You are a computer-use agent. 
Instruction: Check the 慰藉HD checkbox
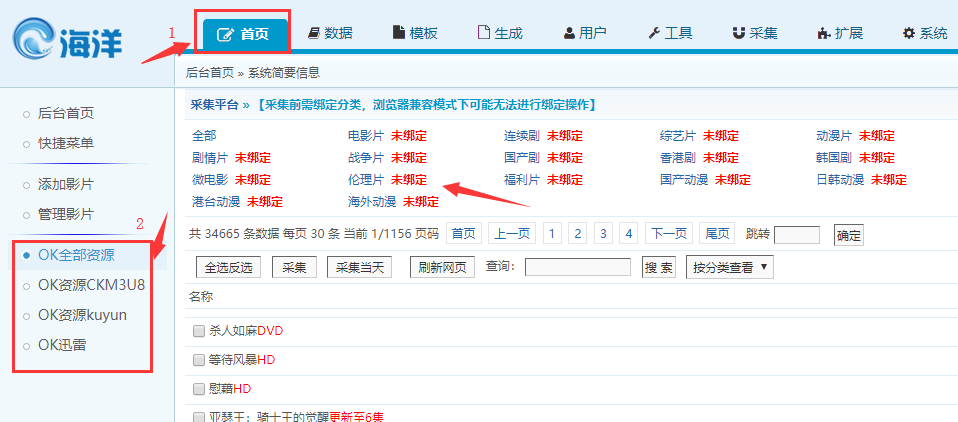(x=198, y=389)
